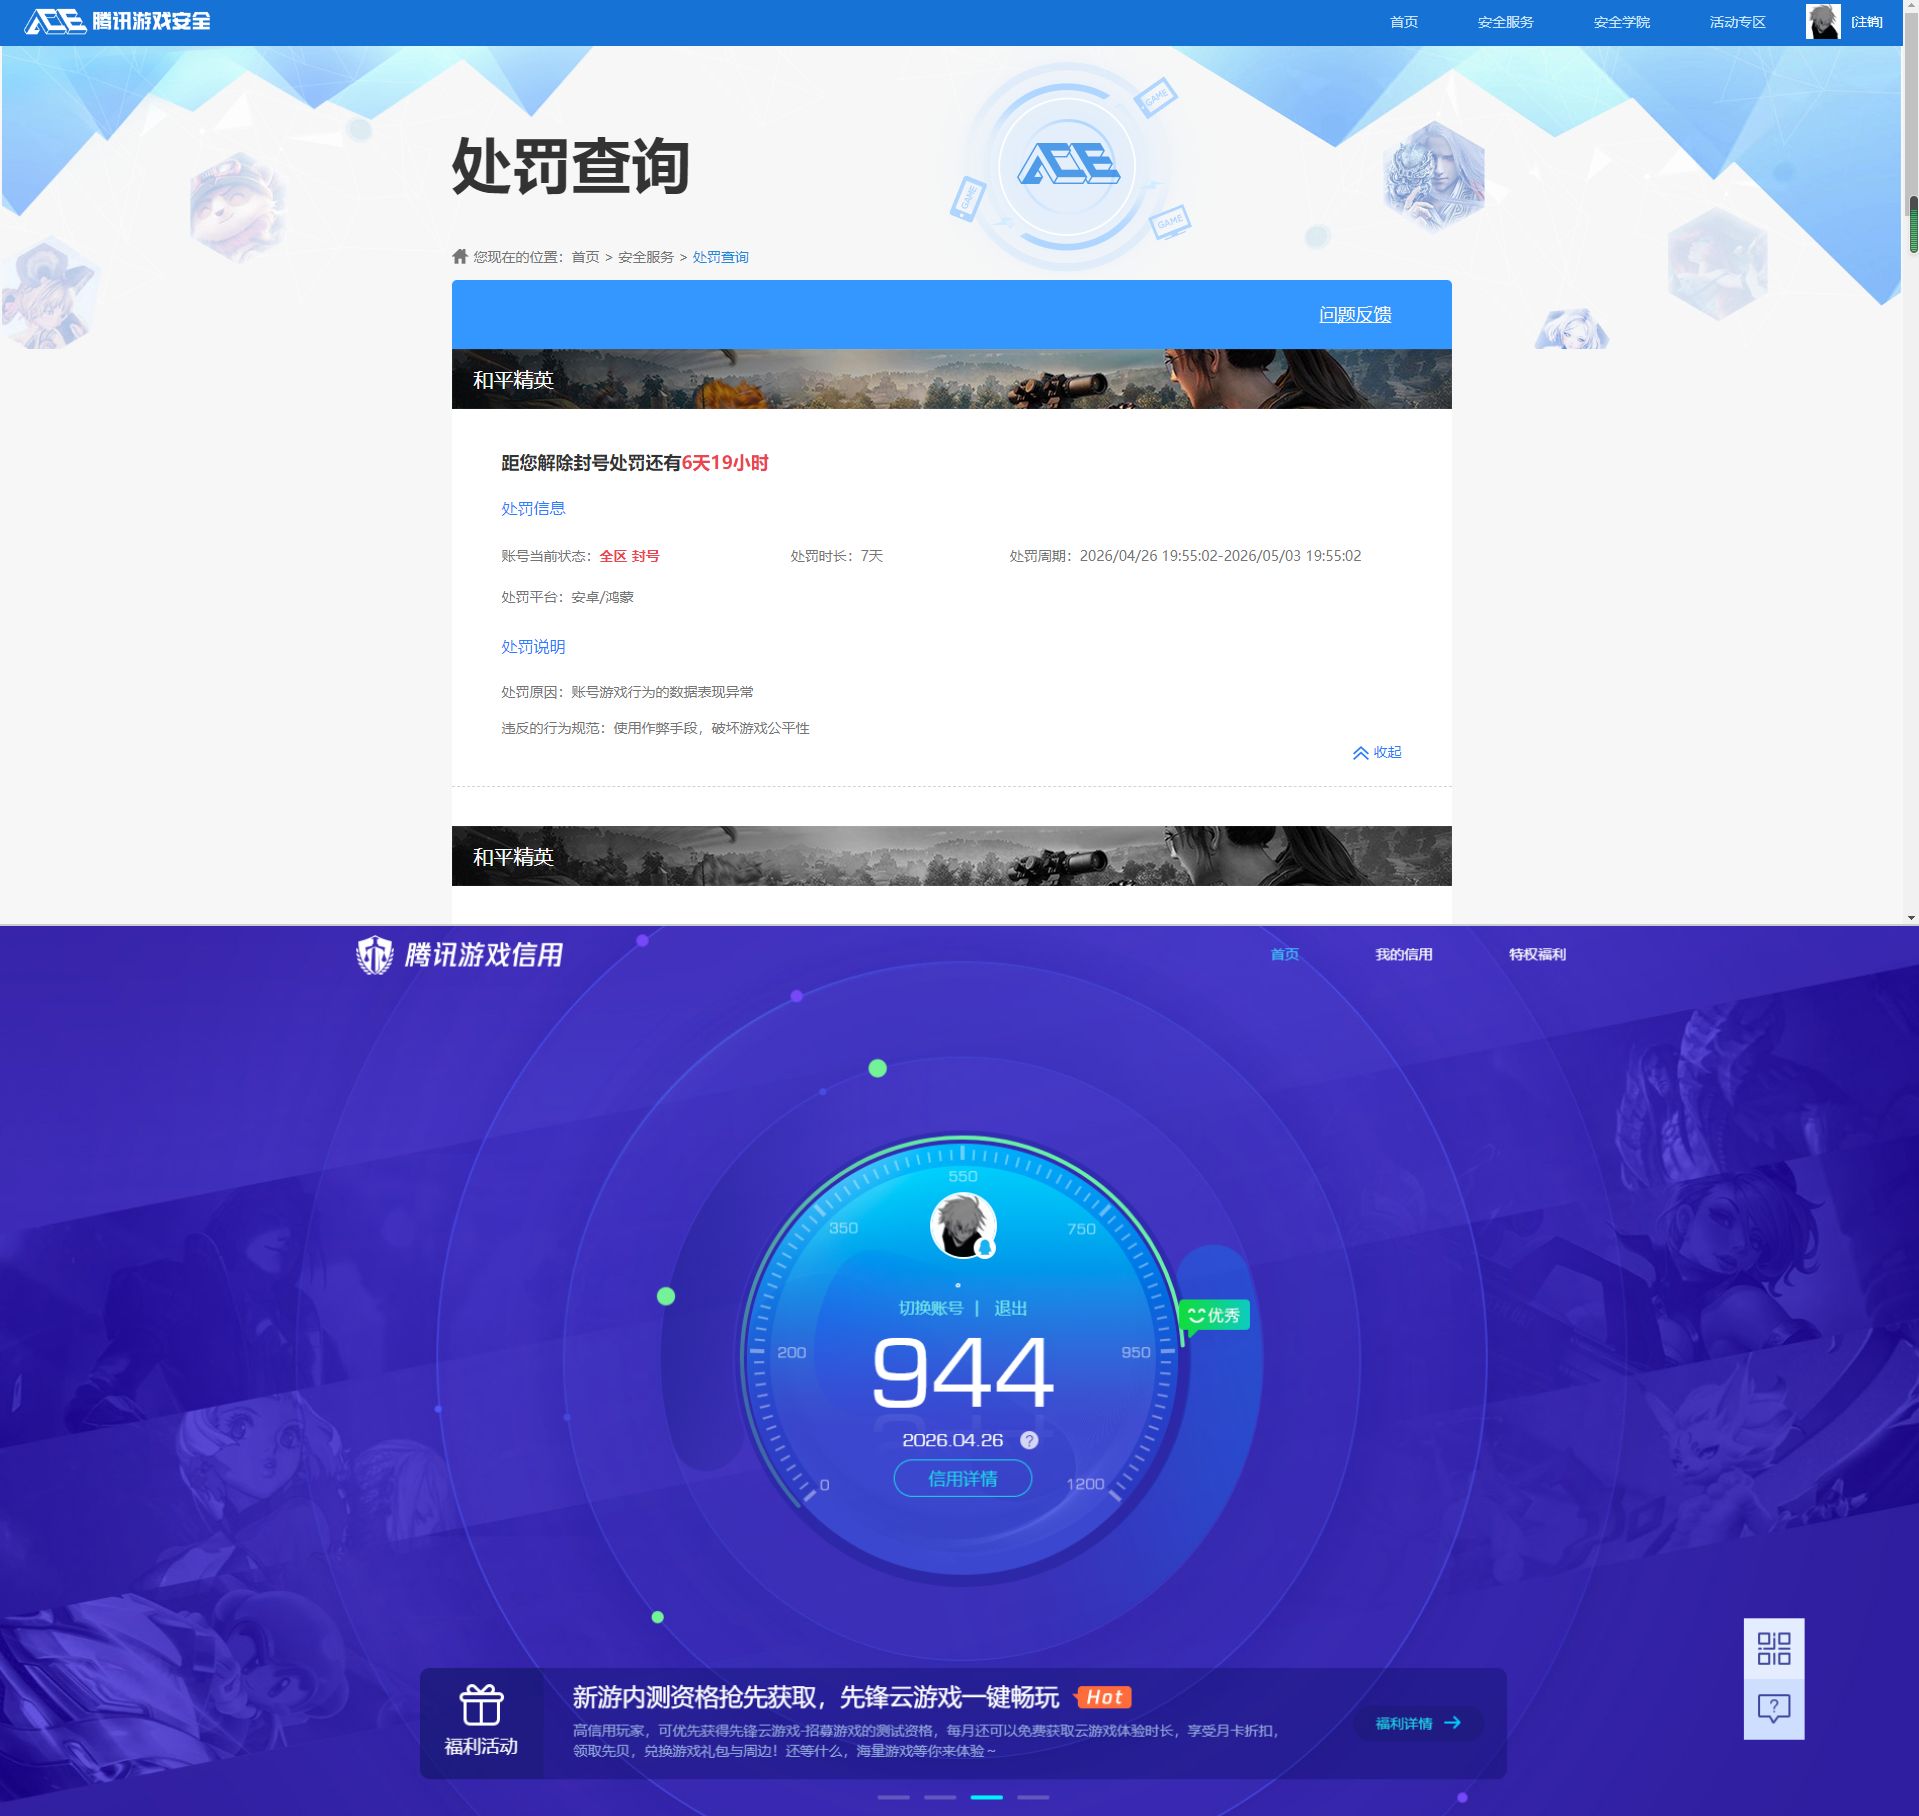This screenshot has height=1816, width=1919.
Task: Click the 优秀 rating badge
Action: tap(1214, 1316)
